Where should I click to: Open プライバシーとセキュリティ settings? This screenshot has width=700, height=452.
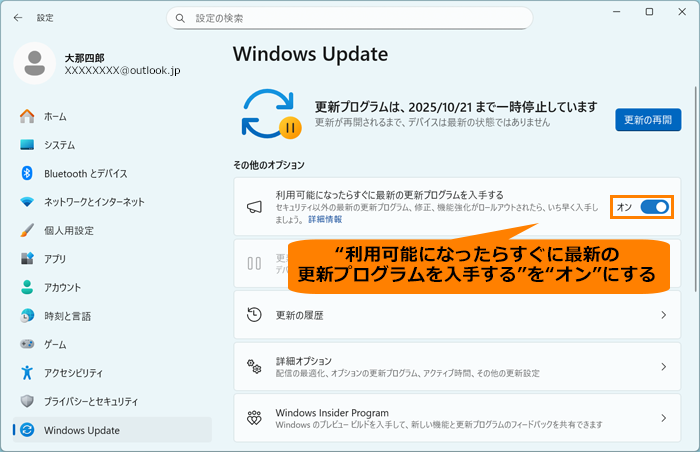(x=112, y=401)
